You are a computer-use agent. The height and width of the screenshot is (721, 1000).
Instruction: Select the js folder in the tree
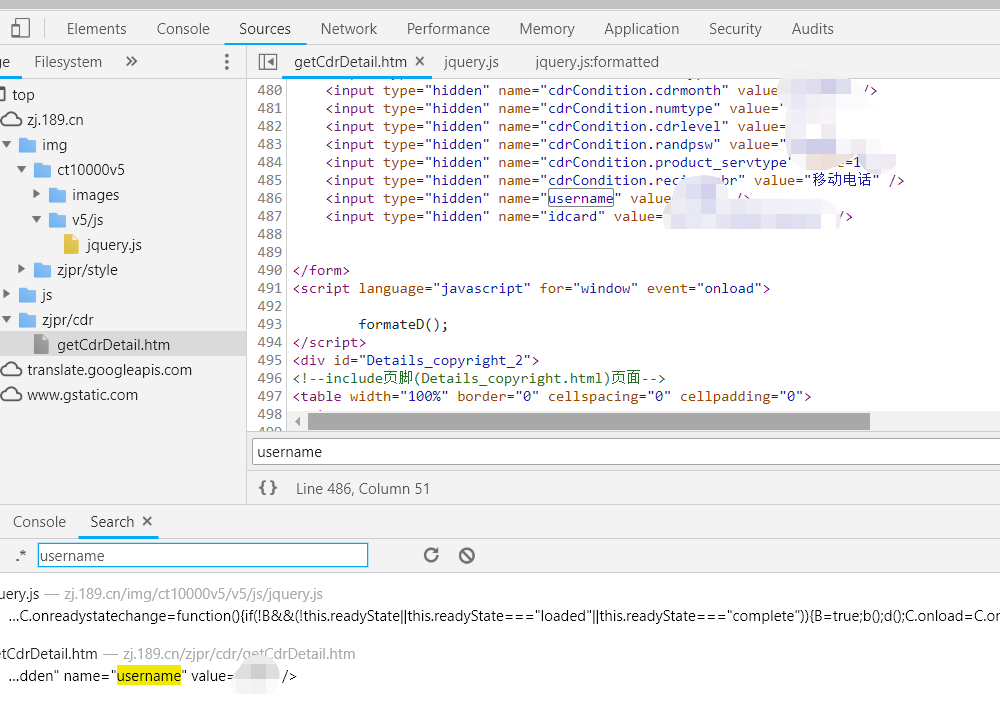[x=47, y=295]
